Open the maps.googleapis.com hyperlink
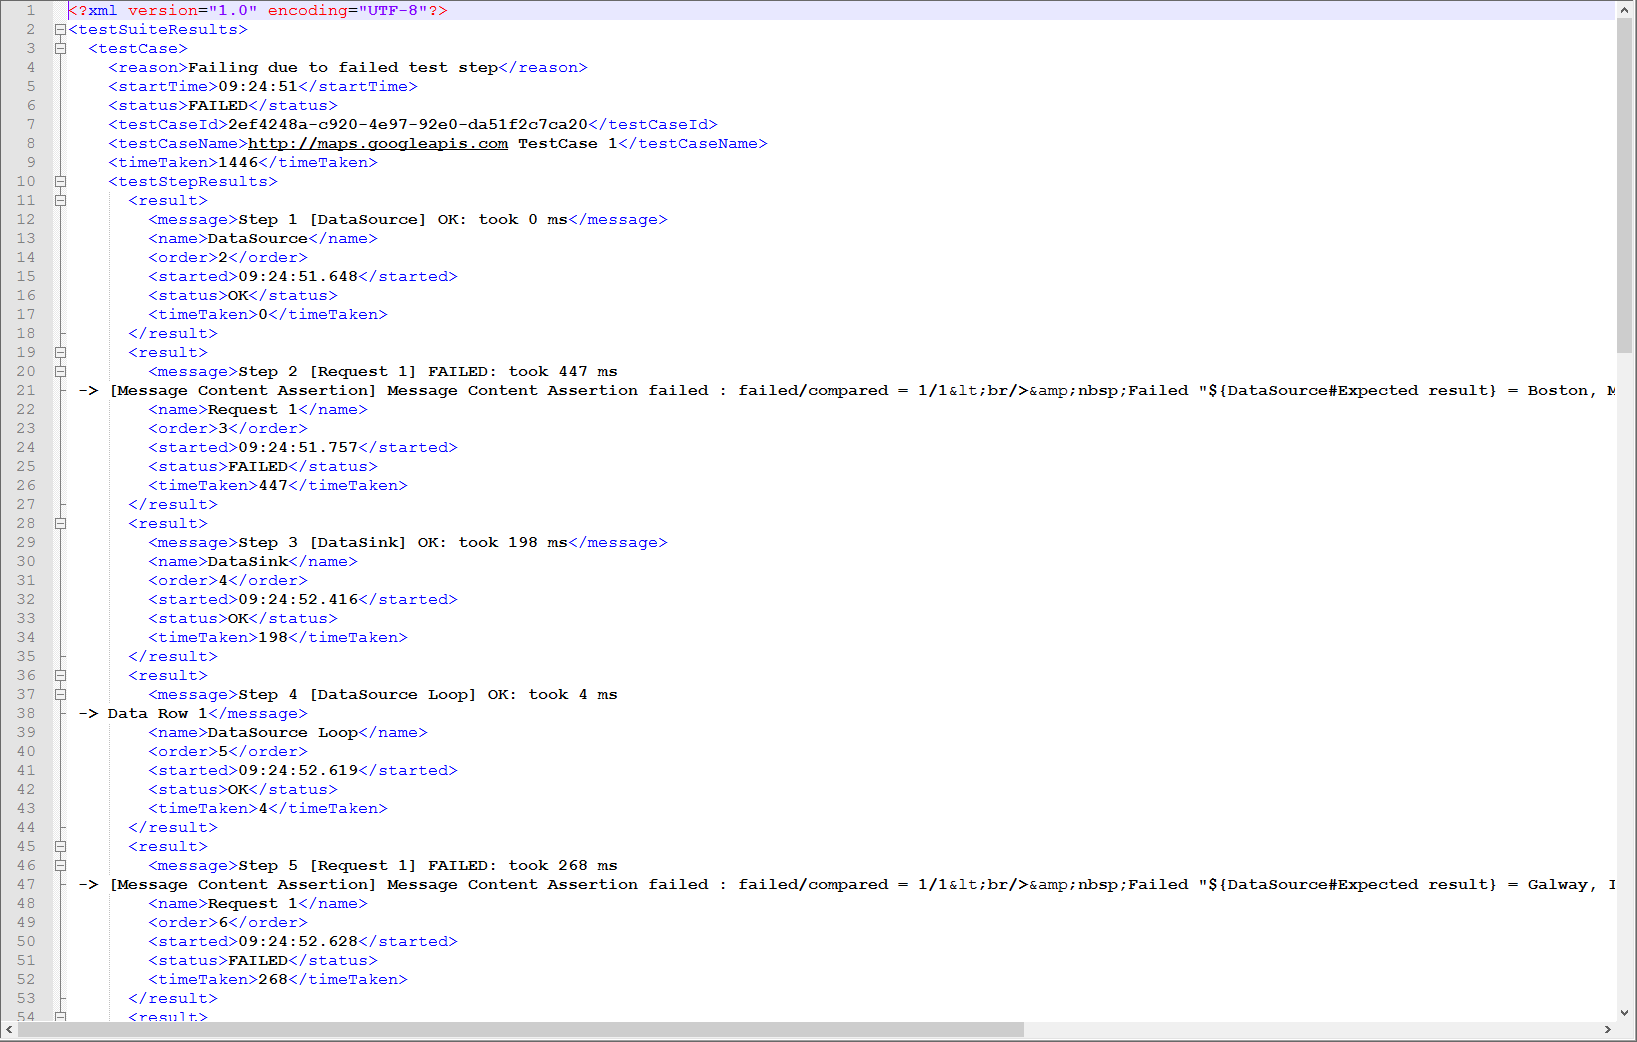 [x=378, y=143]
